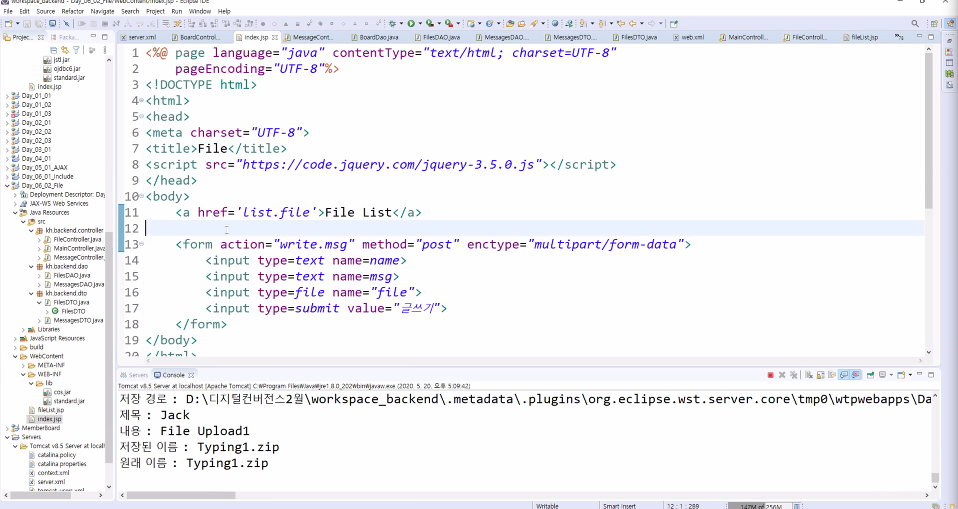The image size is (958, 509).
Task: Minimize the Console panel
Action: (920, 375)
